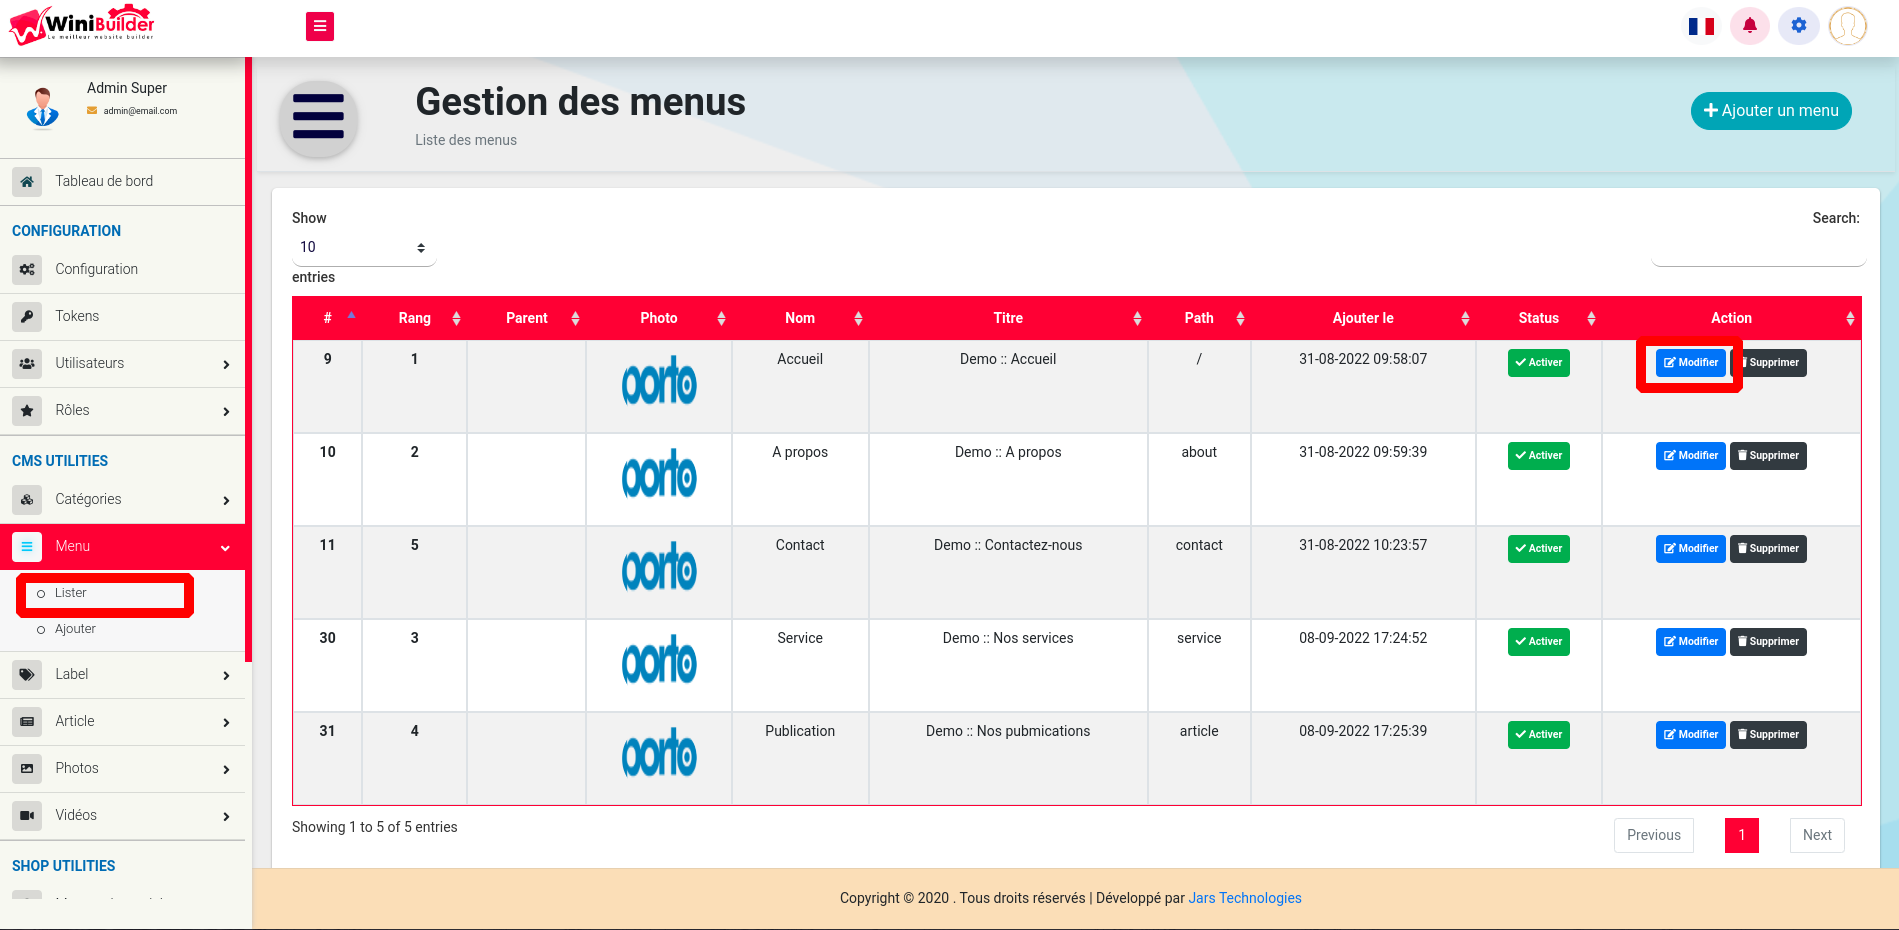Click Tableau de bord home icon
This screenshot has height=930, width=1899.
click(x=27, y=182)
